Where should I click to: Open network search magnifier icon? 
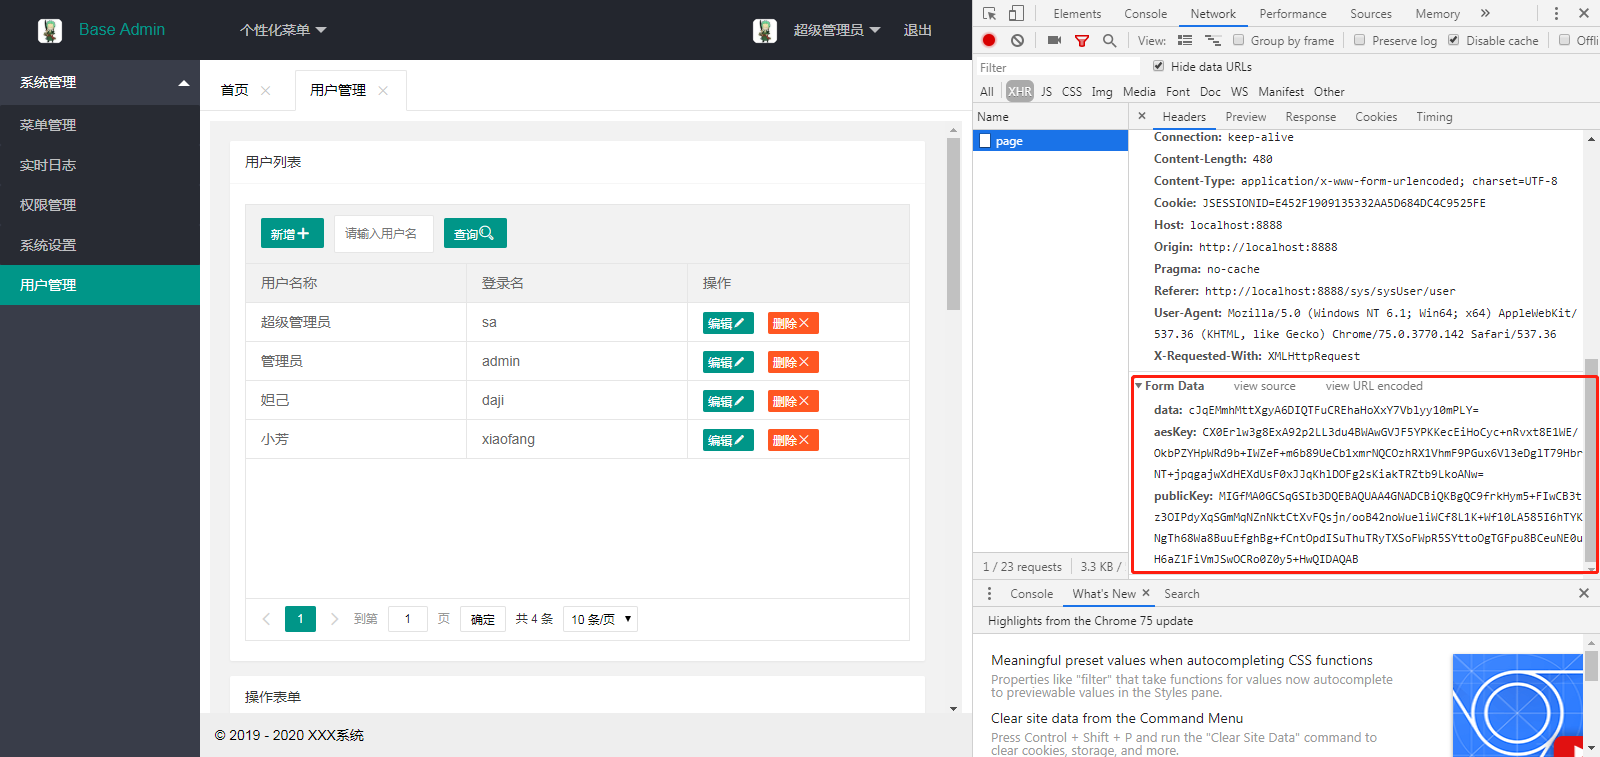[1109, 40]
